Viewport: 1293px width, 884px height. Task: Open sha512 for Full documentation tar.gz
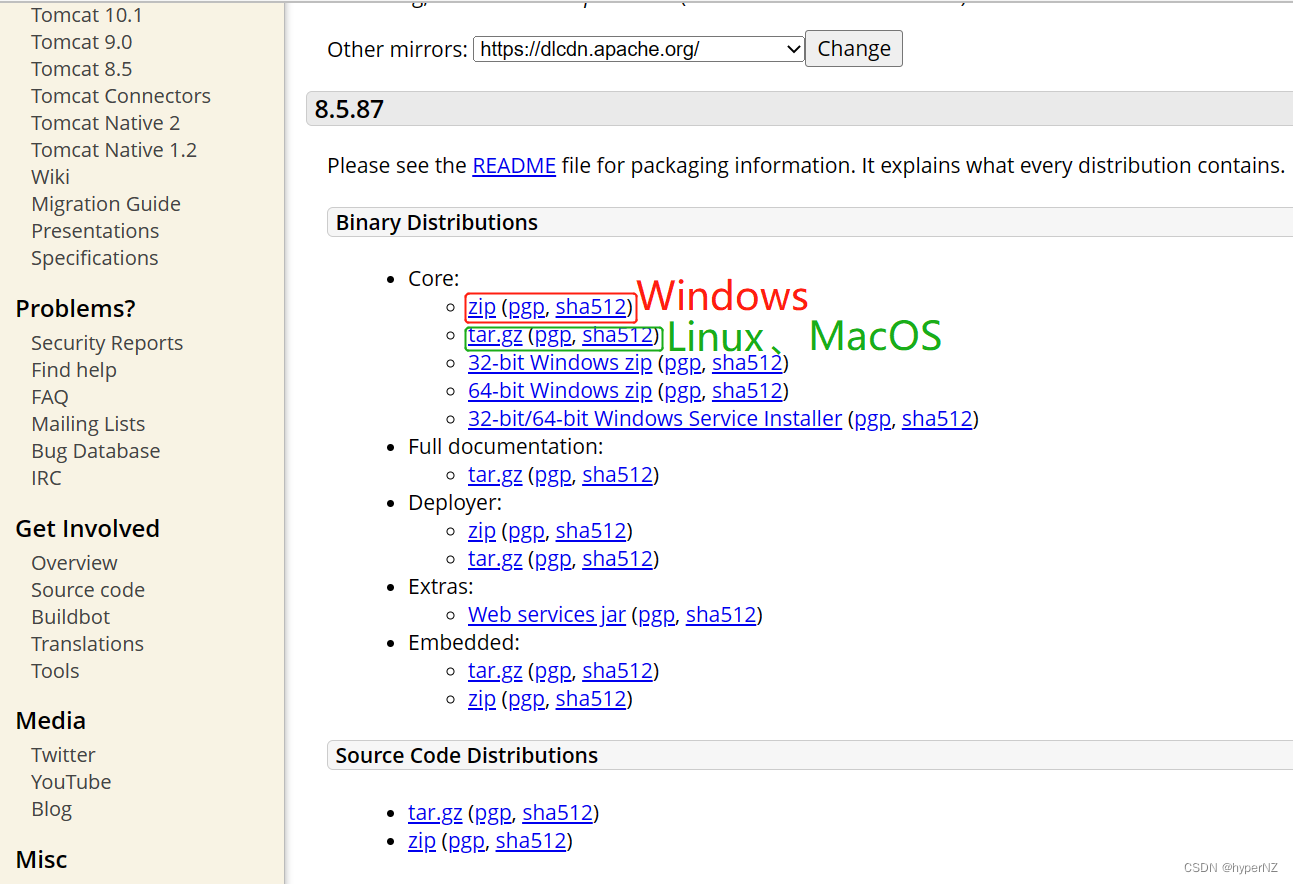617,475
